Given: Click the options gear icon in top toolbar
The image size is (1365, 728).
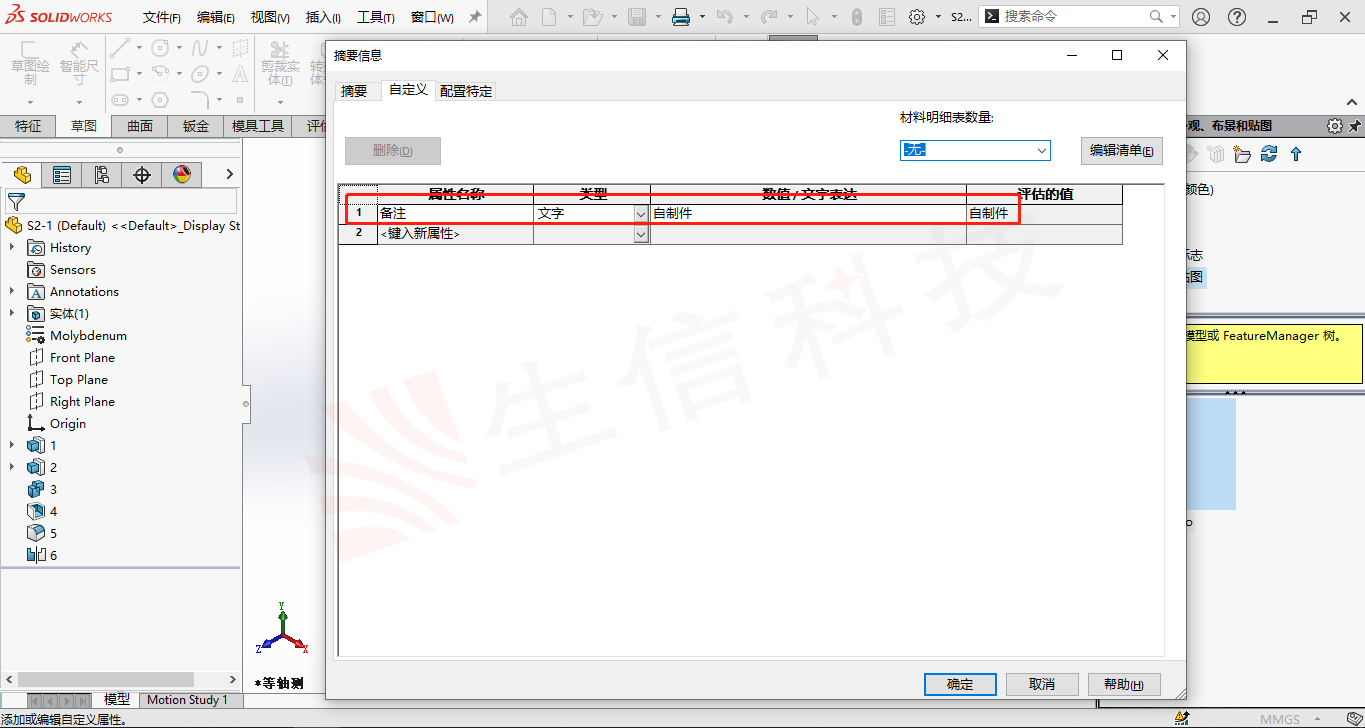Looking at the screenshot, I should pos(916,17).
